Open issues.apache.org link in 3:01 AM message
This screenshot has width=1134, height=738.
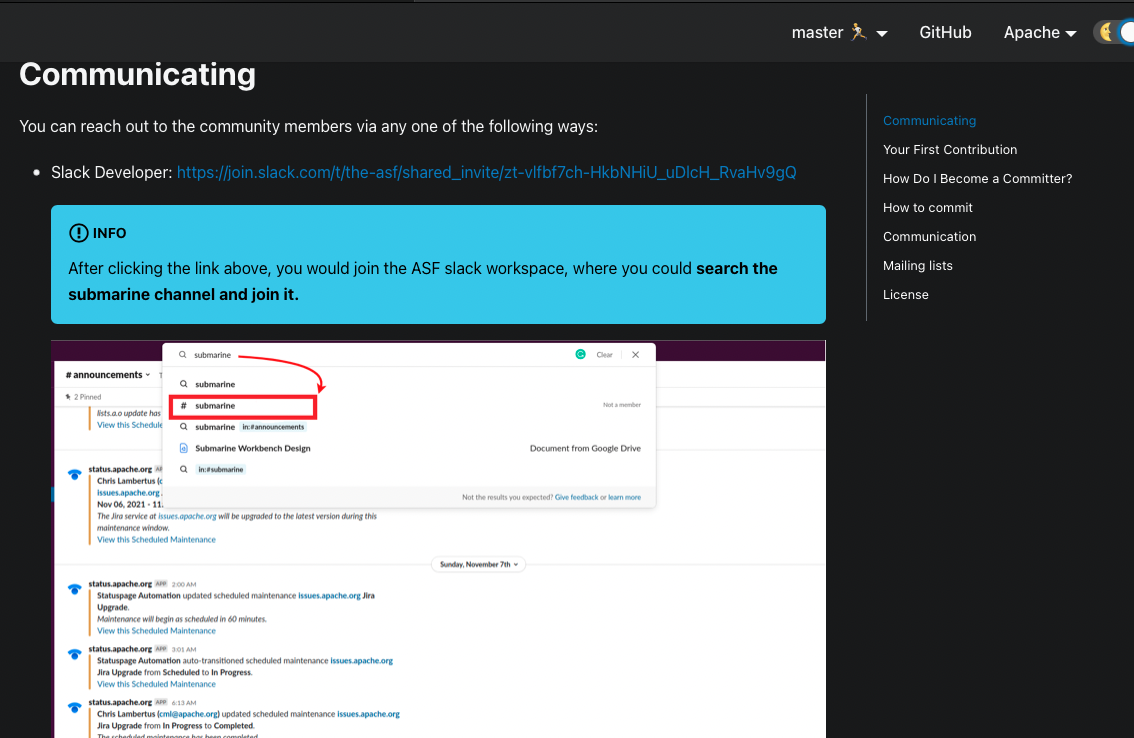(362, 661)
